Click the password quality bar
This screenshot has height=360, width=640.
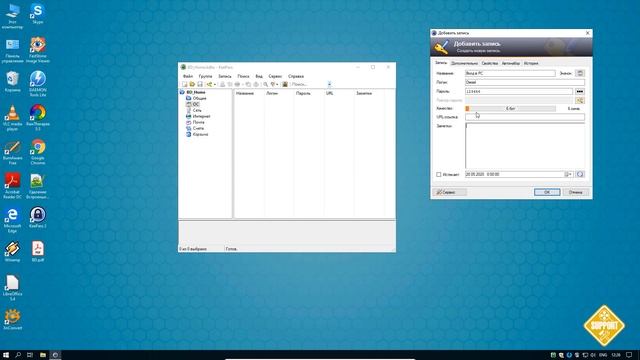tap(510, 109)
